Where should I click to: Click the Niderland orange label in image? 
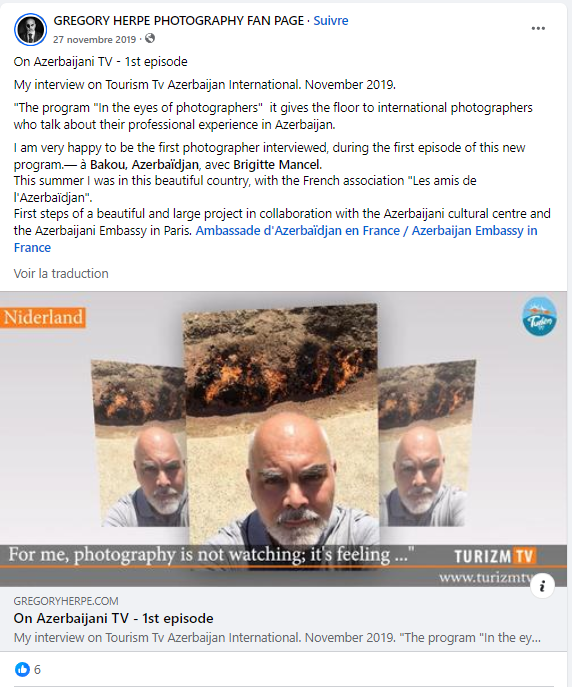[x=43, y=317]
